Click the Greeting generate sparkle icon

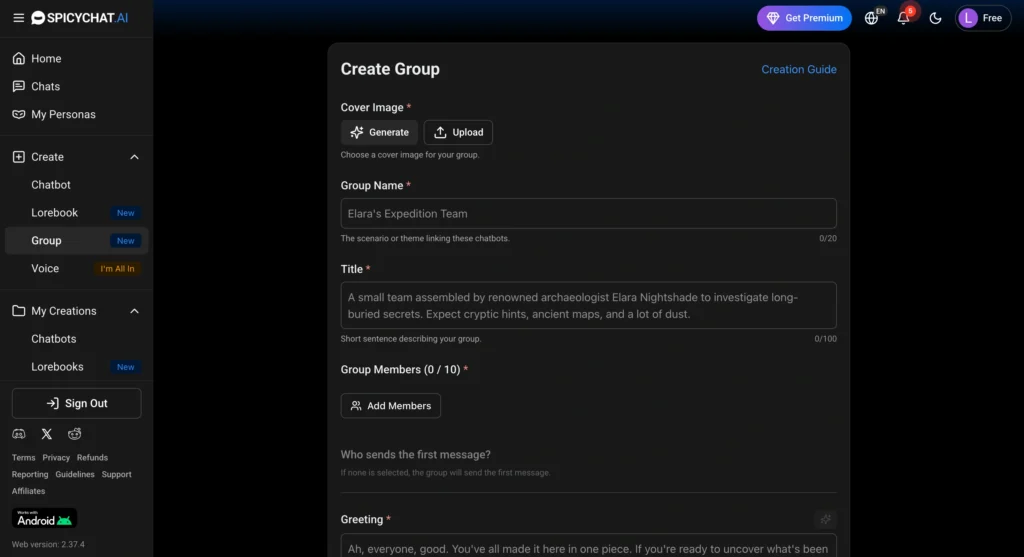825,520
